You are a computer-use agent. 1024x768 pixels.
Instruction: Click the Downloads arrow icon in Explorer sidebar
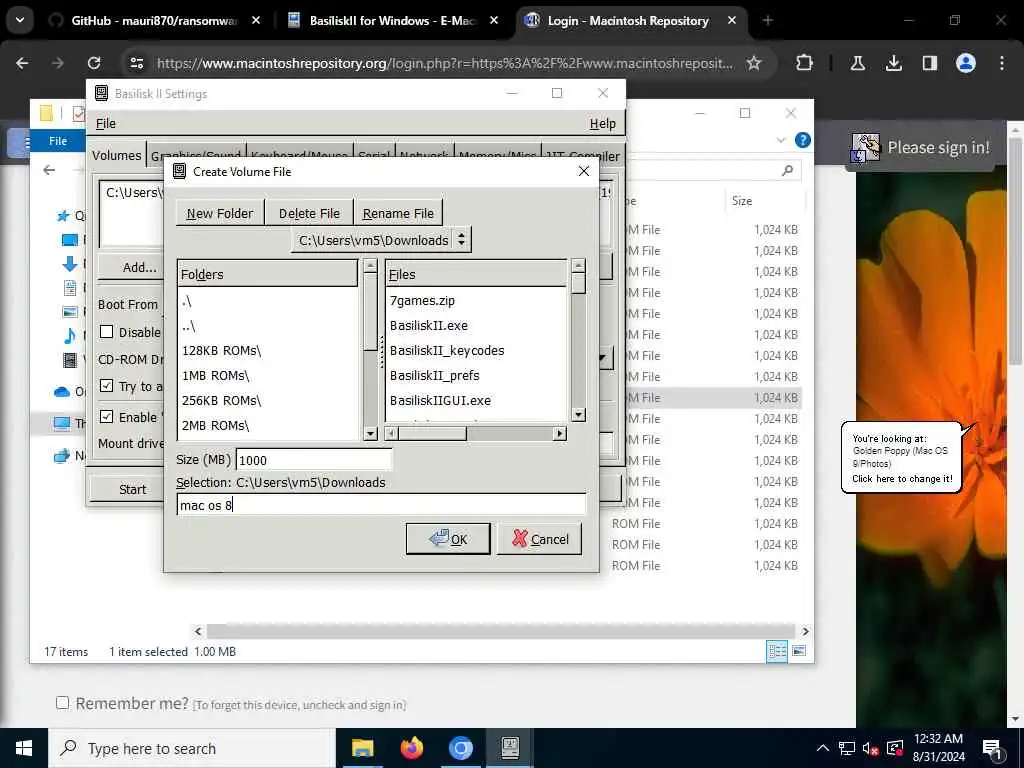(x=70, y=264)
